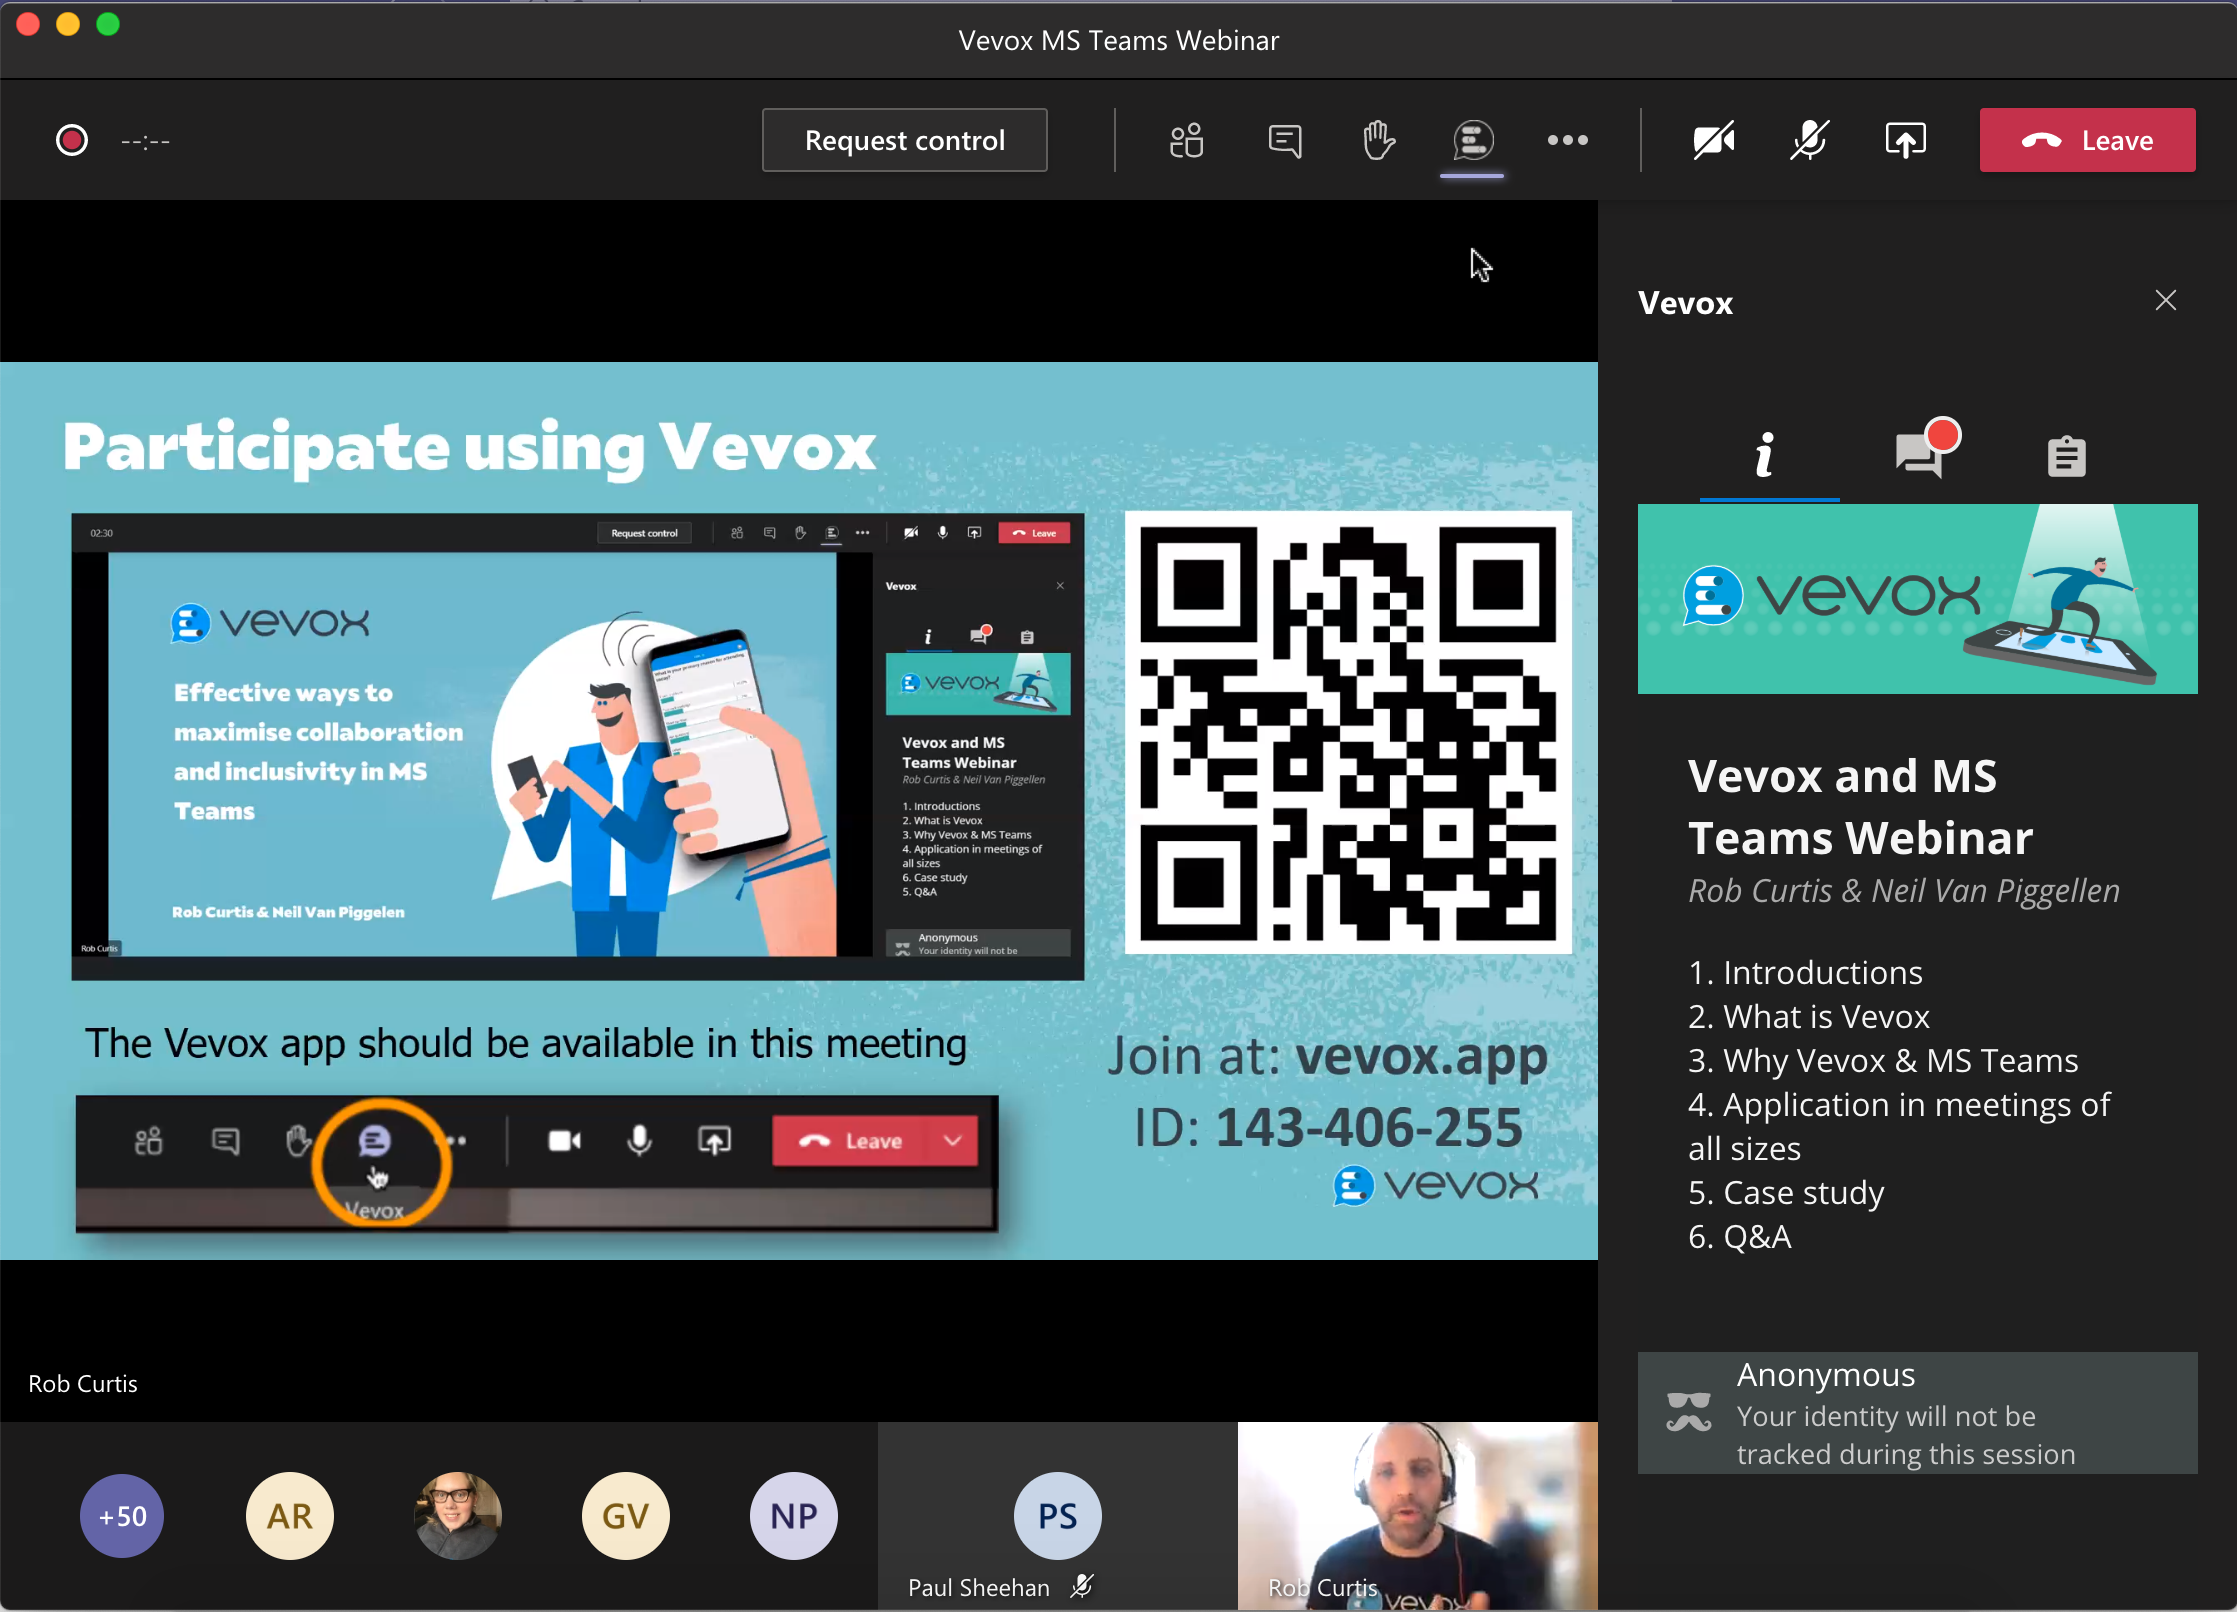
Task: Click the 'Vevox and MS Teams Webinar' heading
Action: click(1860, 806)
